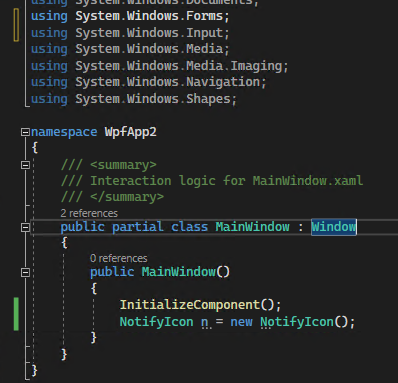Click the WpfApp2 namespace name
The height and width of the screenshot is (383, 398).
[130, 132]
